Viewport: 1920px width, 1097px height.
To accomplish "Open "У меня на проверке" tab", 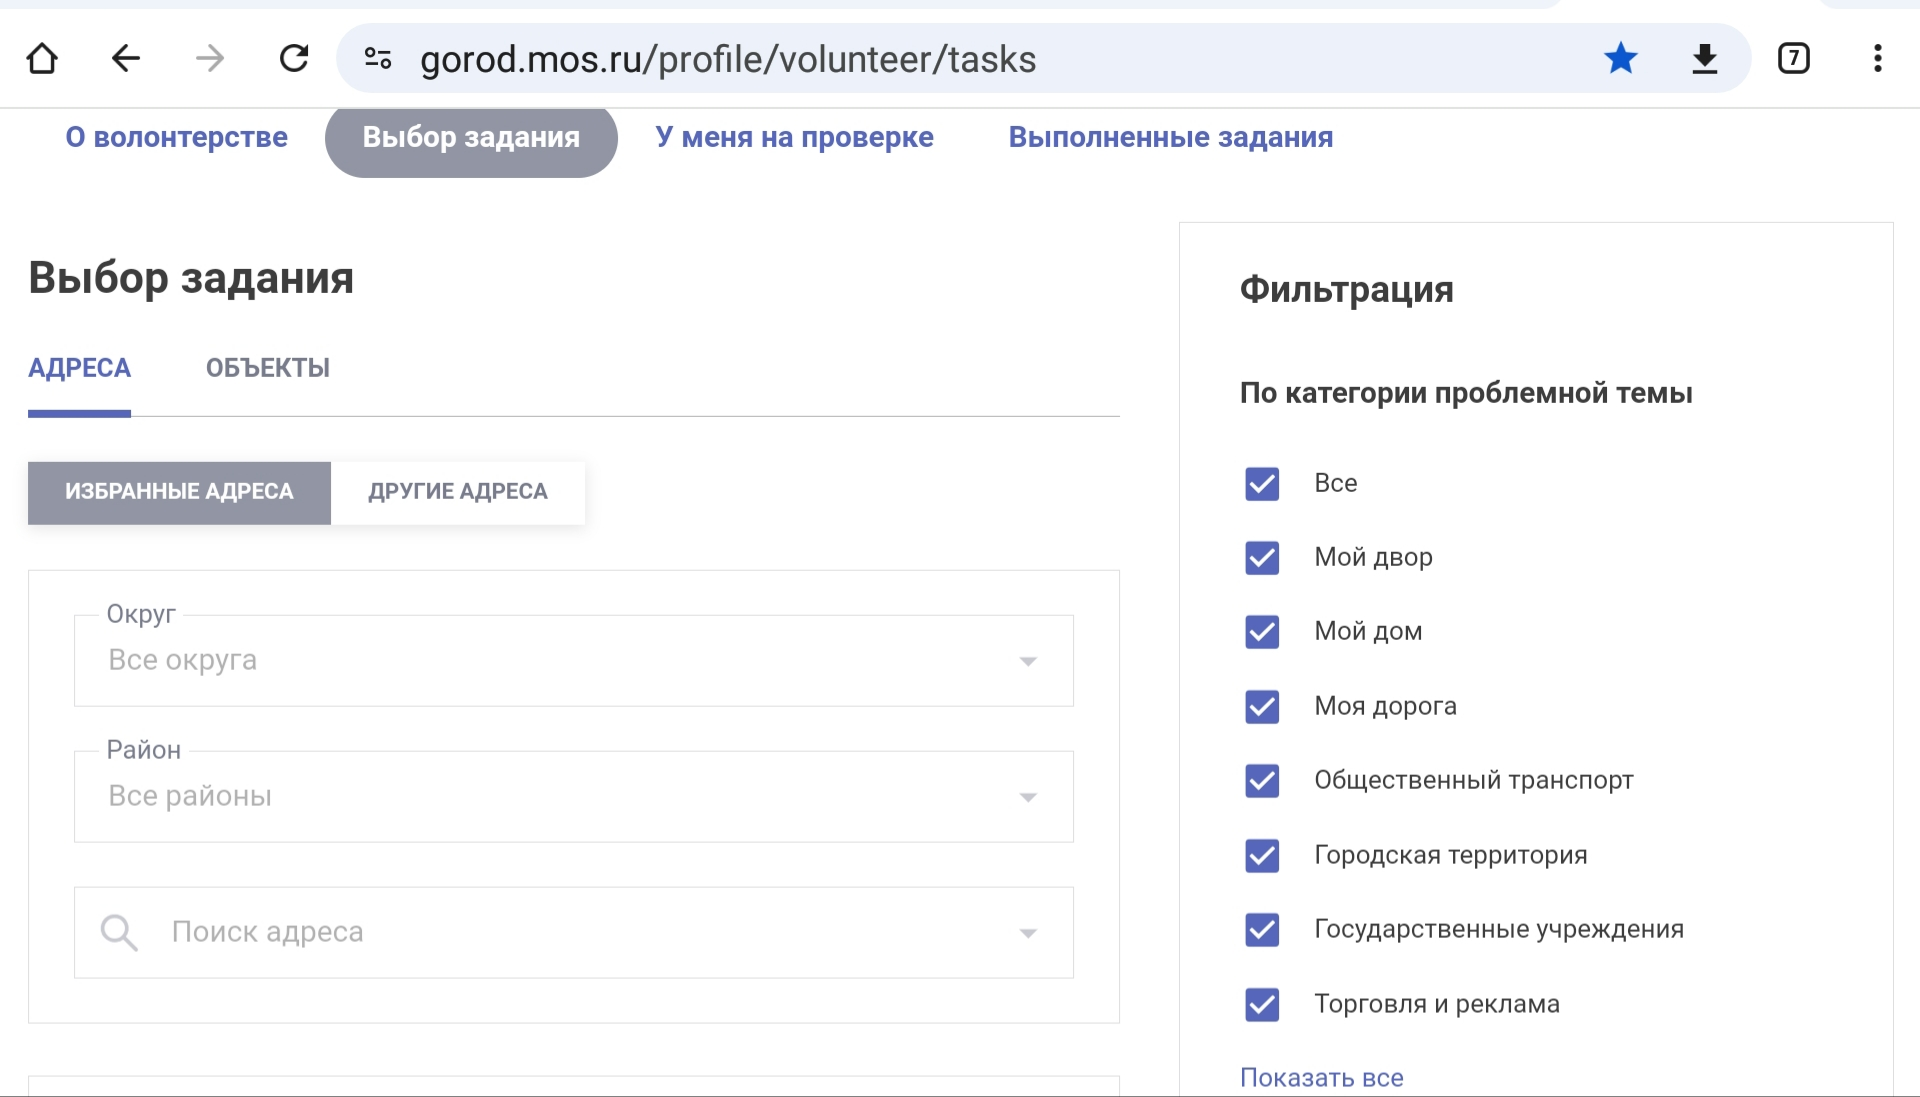I will click(795, 137).
